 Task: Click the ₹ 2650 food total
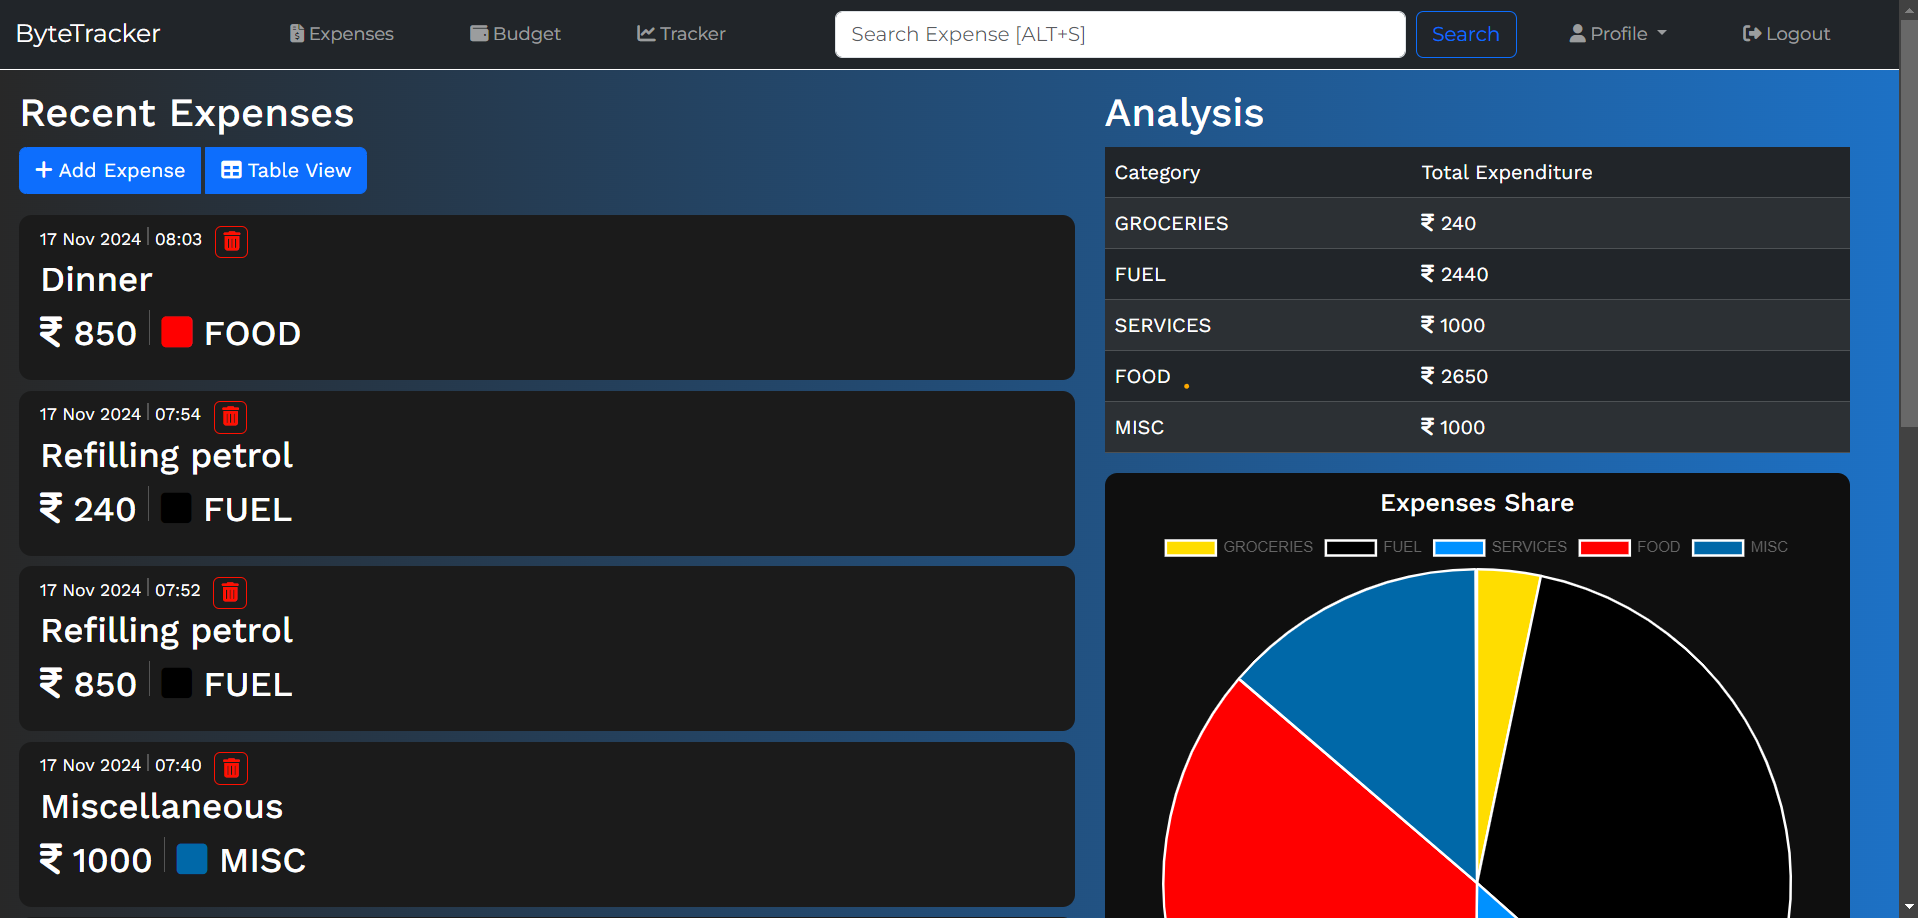tap(1455, 376)
